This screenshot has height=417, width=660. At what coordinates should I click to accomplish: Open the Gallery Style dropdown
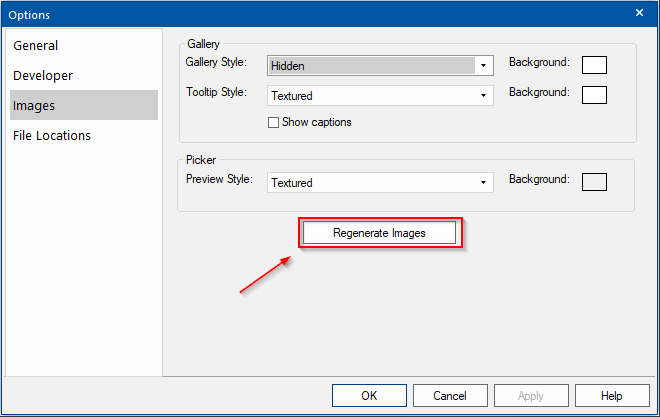pyautogui.click(x=380, y=66)
